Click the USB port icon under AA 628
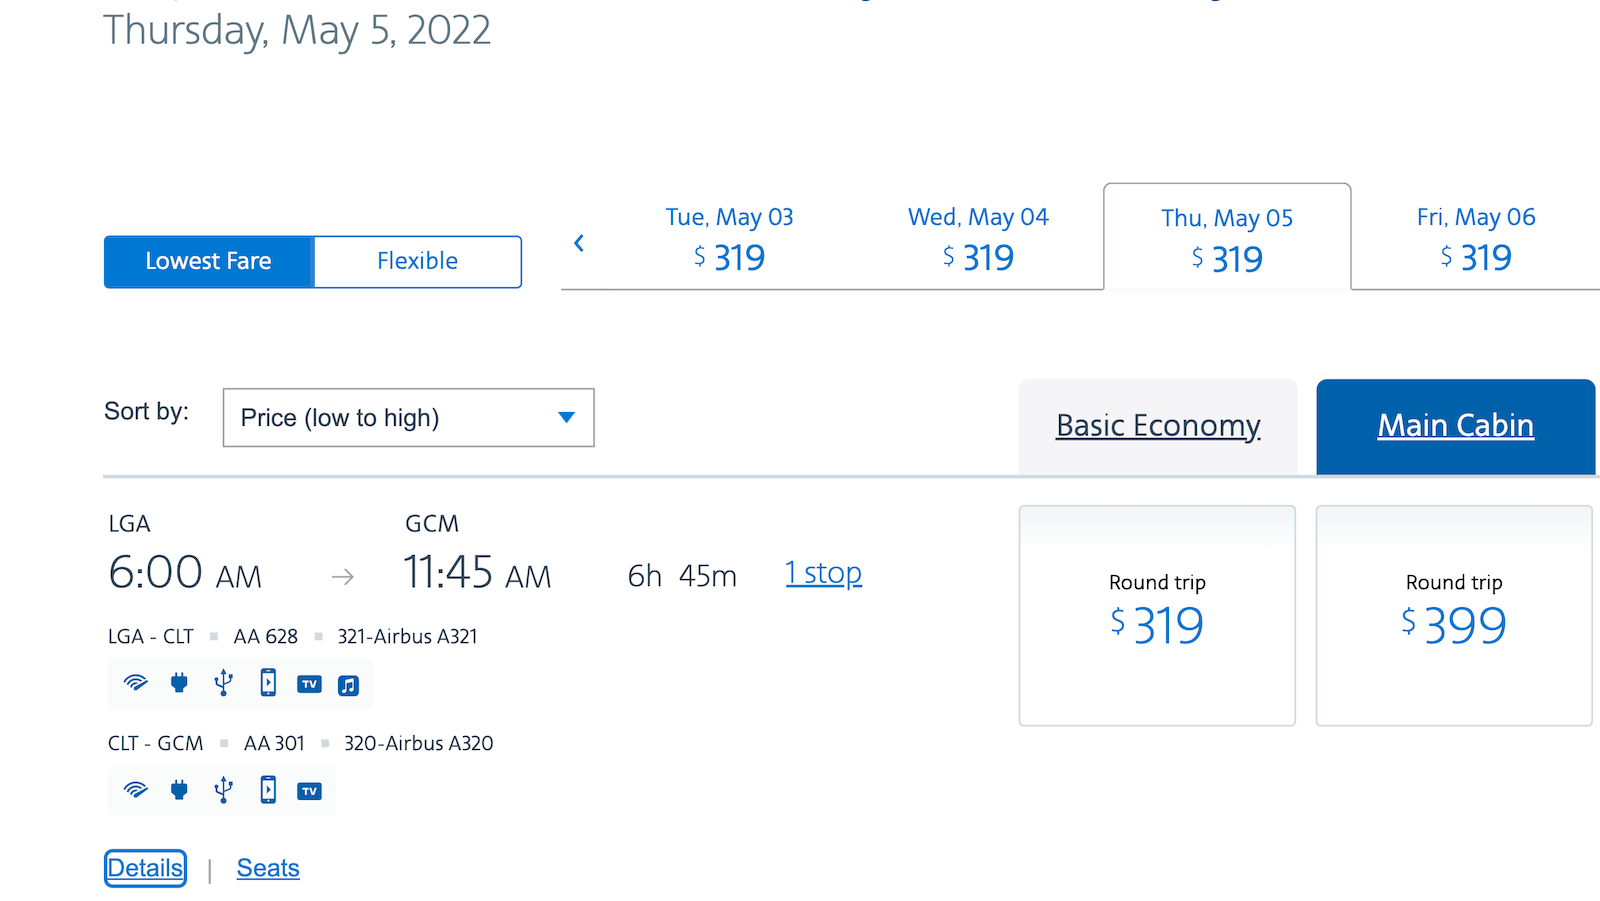Viewport: 1600px width, 901px height. coord(223,684)
